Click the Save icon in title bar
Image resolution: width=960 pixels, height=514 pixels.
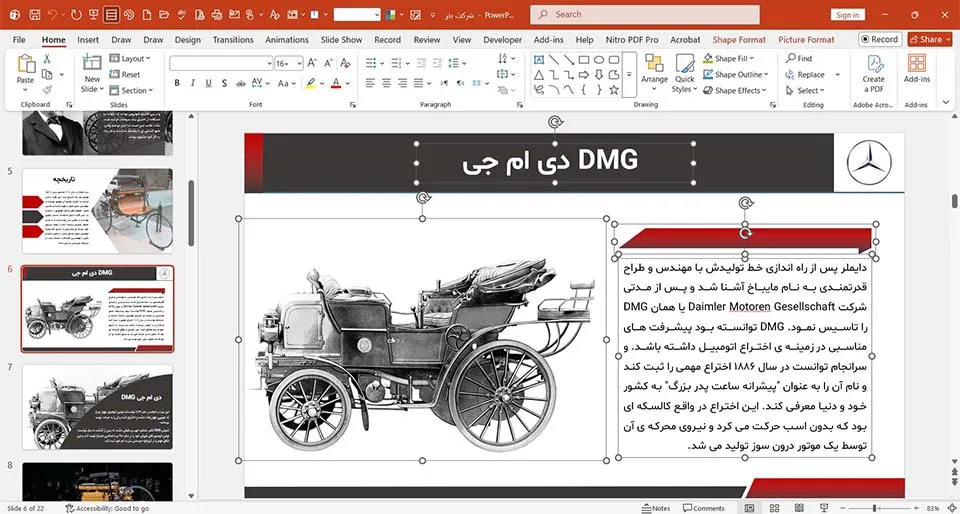(35, 15)
